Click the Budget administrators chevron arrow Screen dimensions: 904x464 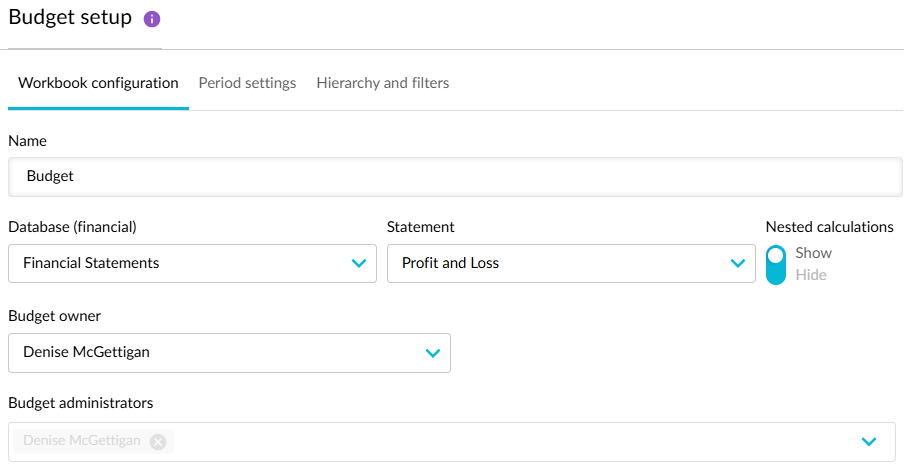[x=869, y=441]
